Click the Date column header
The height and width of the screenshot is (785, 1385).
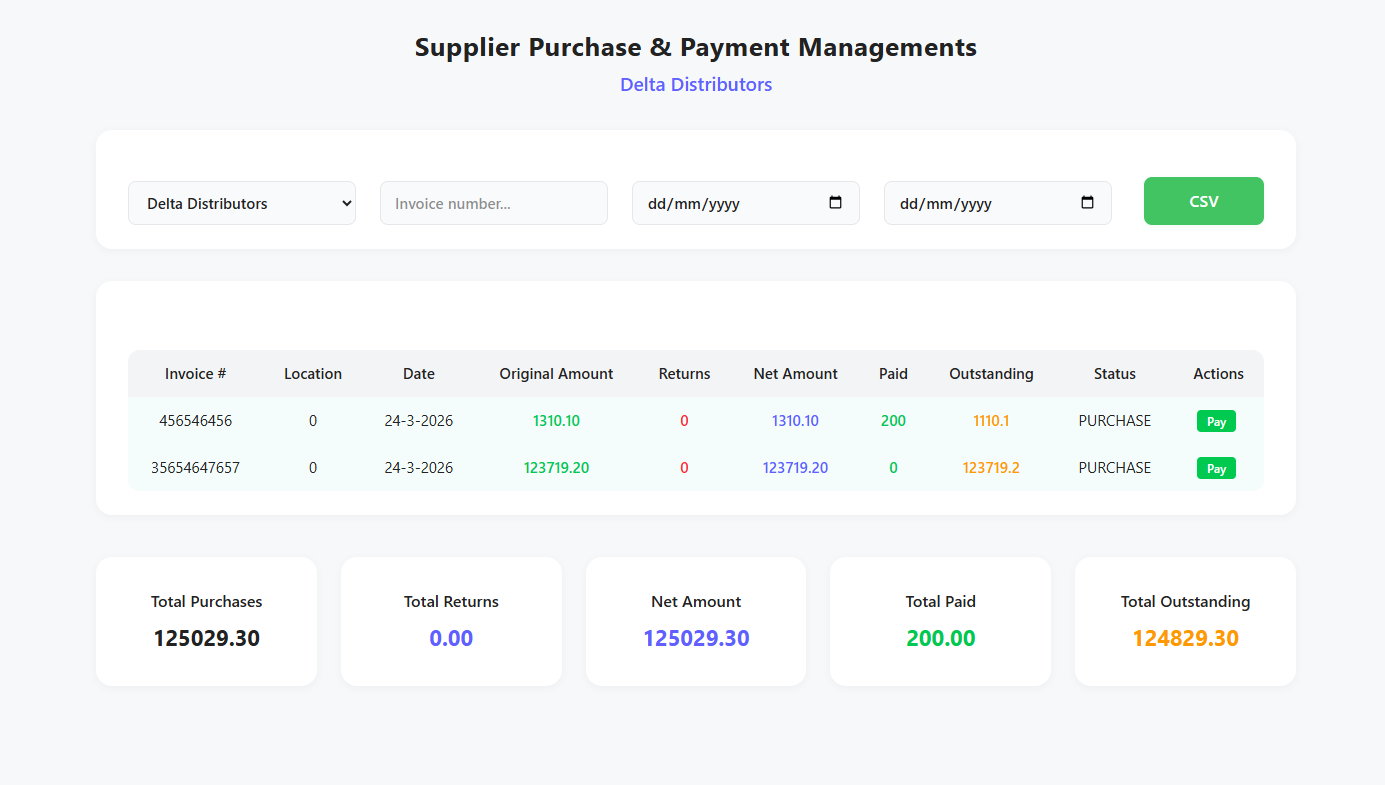pos(419,374)
